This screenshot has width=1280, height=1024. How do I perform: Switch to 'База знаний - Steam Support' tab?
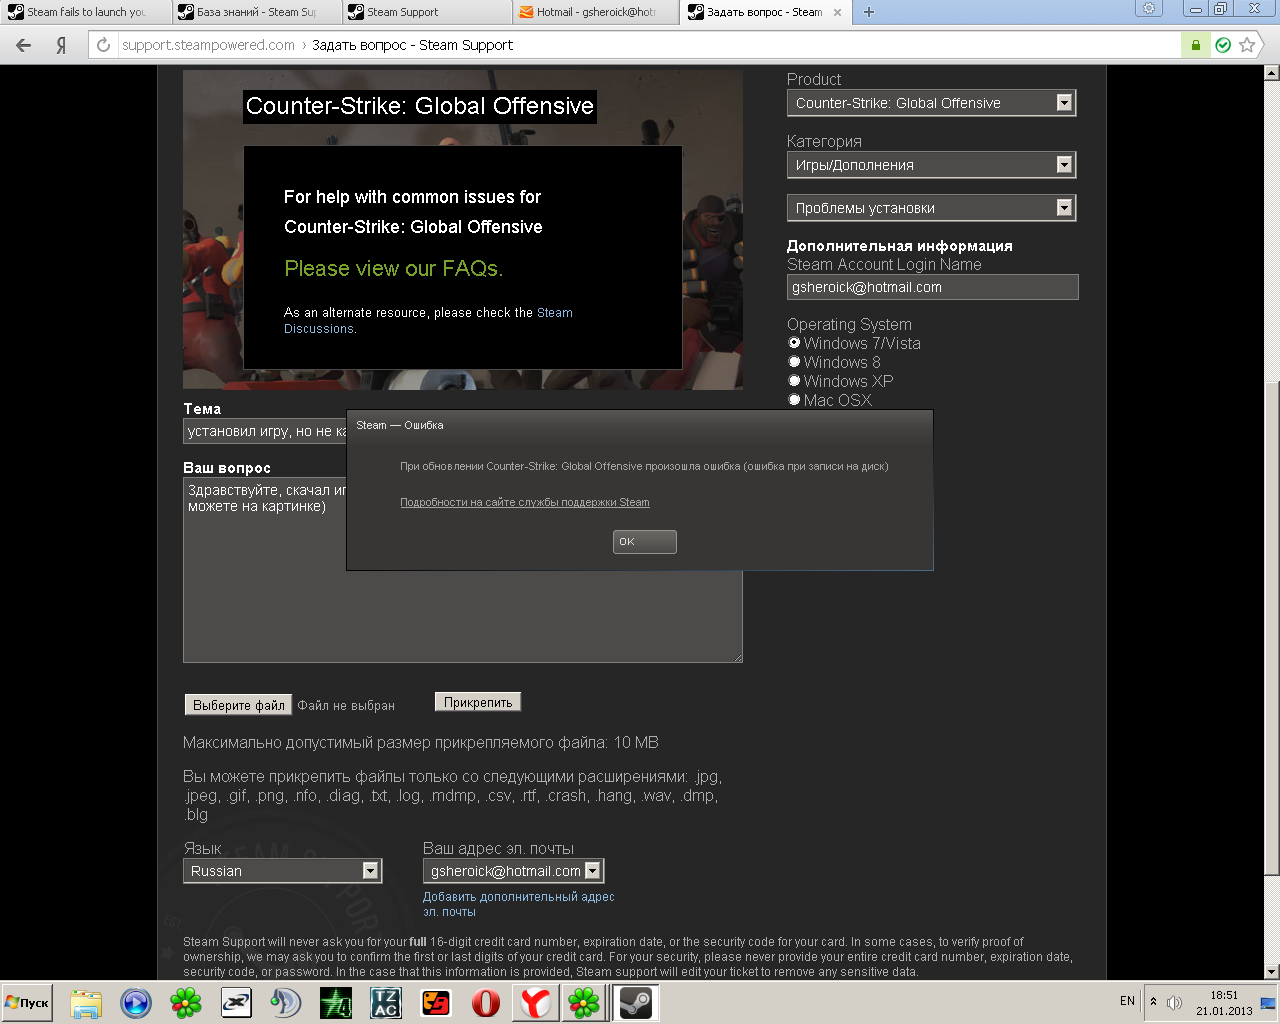255,12
